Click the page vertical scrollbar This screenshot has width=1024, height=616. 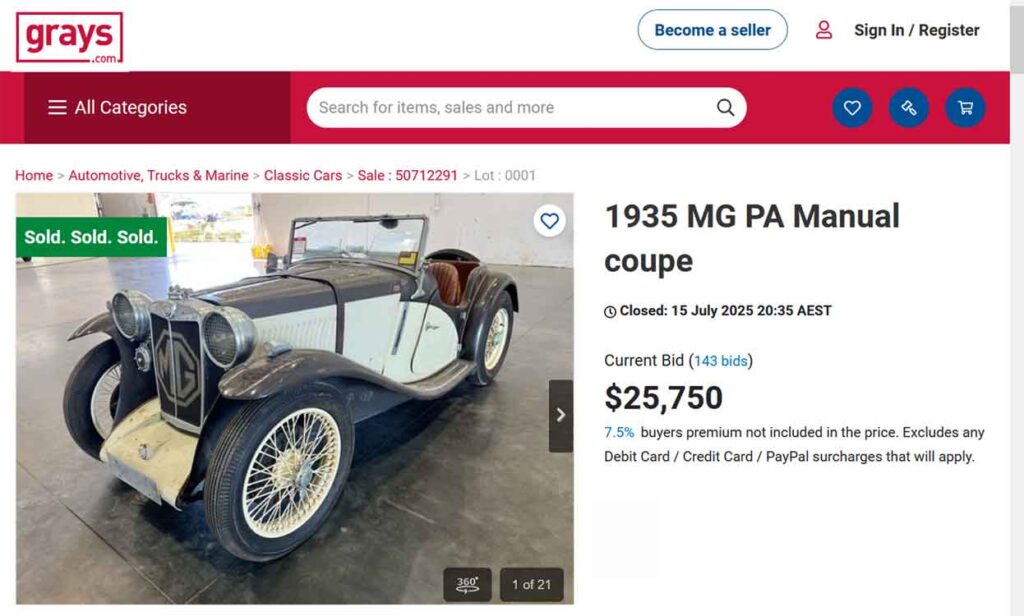click(1016, 300)
